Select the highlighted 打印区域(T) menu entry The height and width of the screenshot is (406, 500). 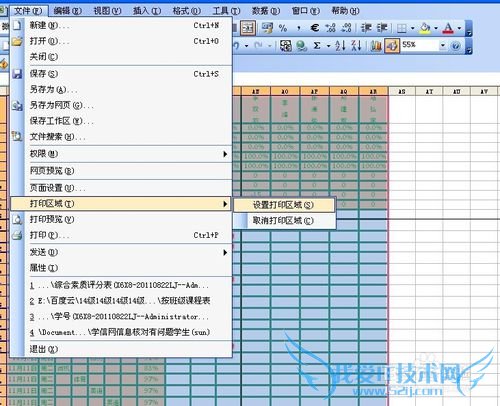point(121,204)
